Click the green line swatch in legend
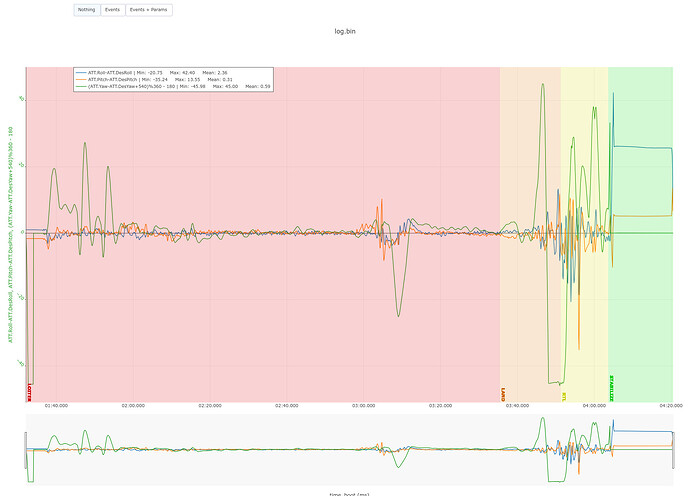Viewport: 690px width, 496px height. 81,86
